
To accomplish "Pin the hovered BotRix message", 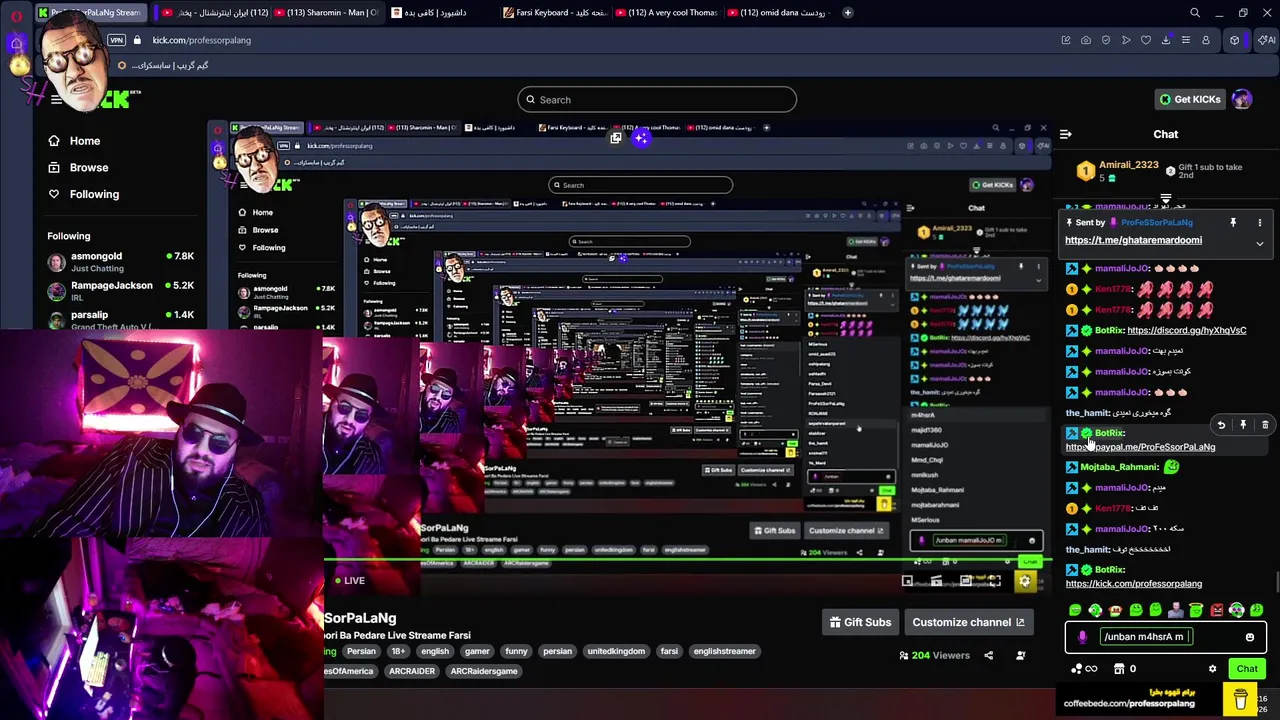I will (x=1243, y=425).
